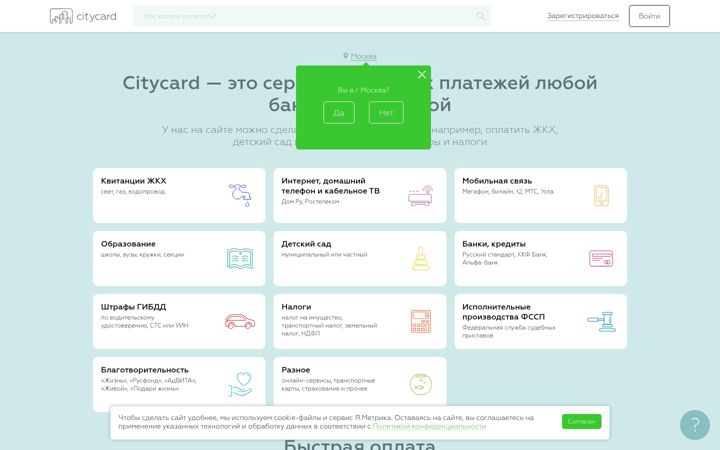Open Банки, кредиты category title

(x=494, y=244)
